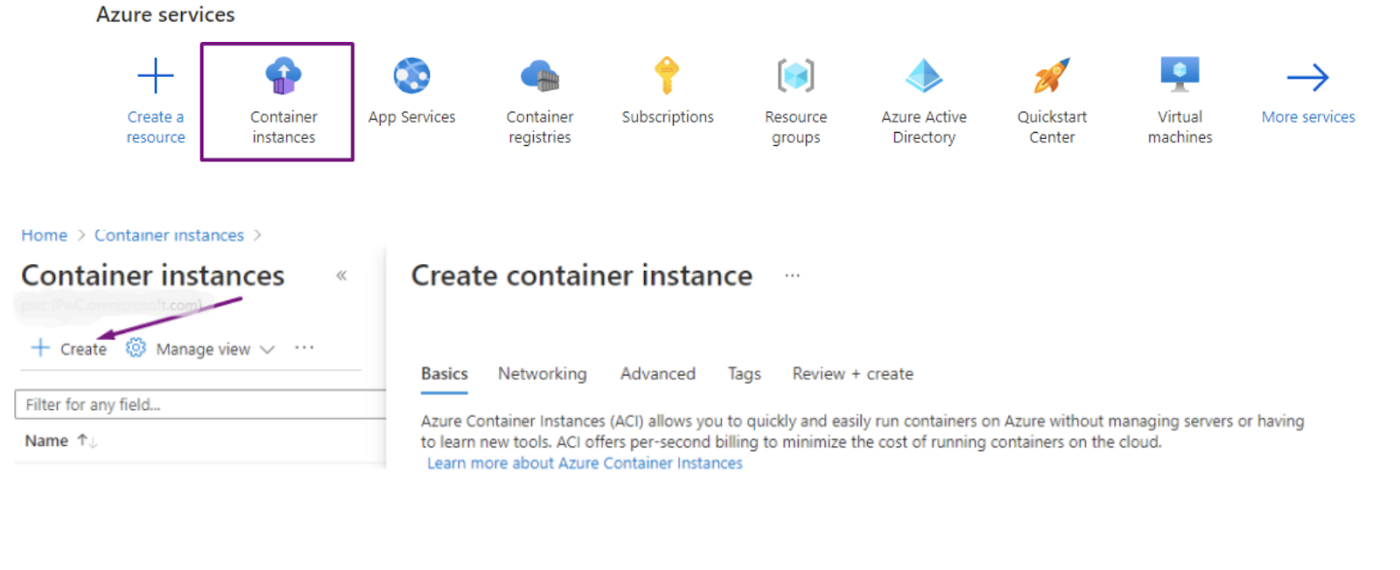Click the App Services label text
Image resolution: width=1400 pixels, height=570 pixels.
click(x=412, y=117)
